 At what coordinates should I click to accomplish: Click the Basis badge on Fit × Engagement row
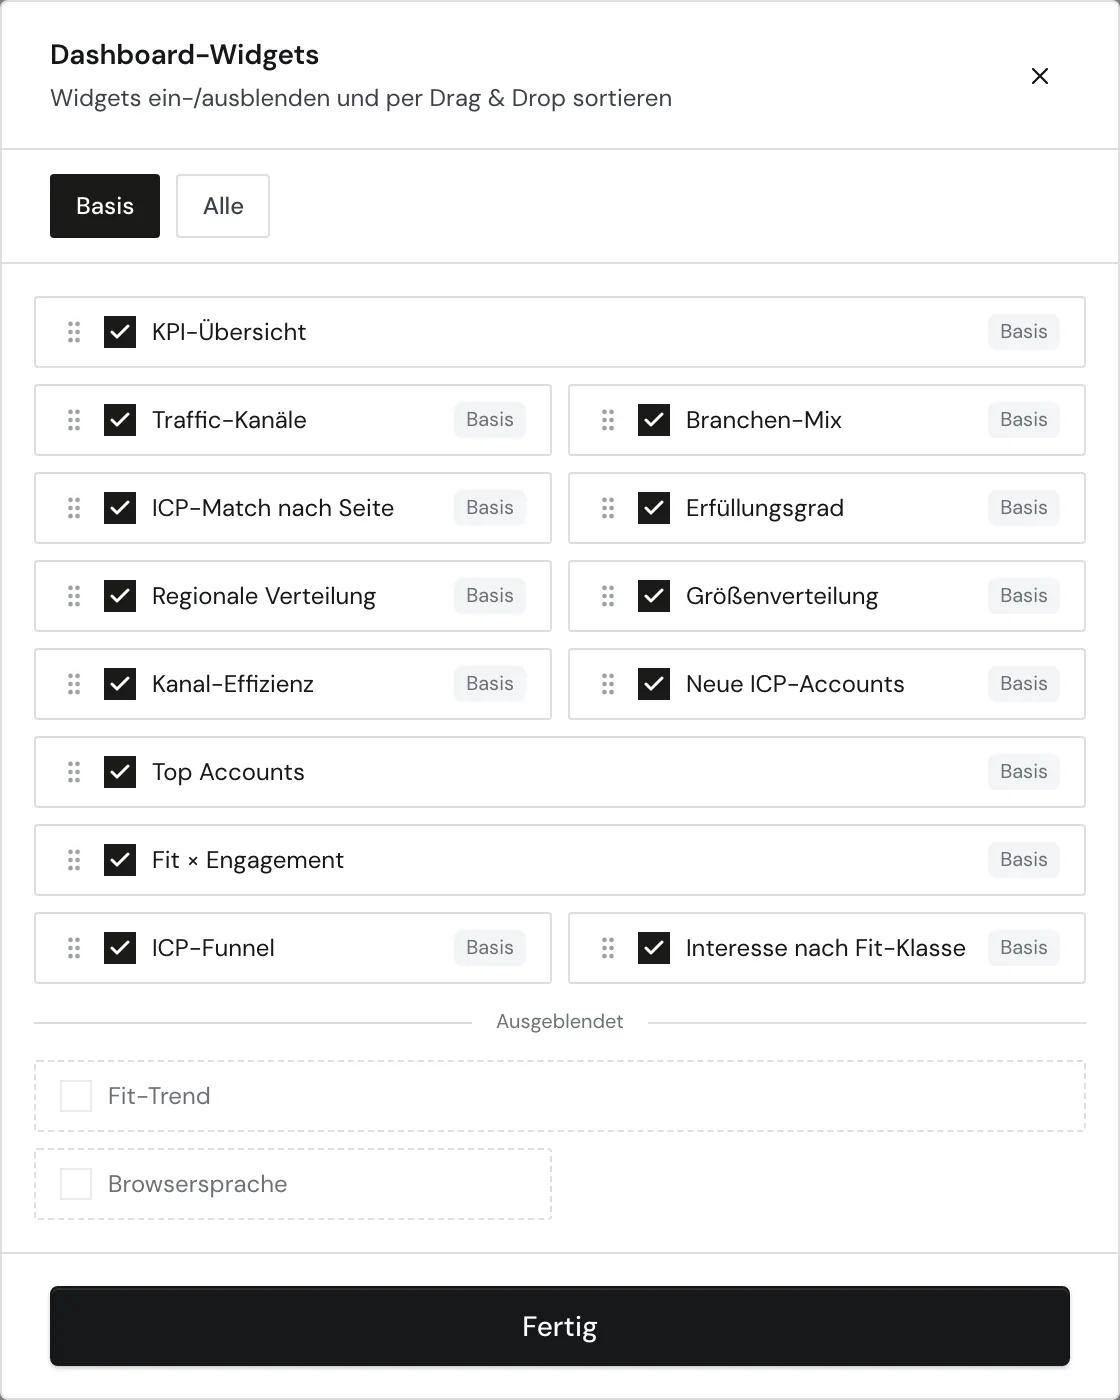coord(1024,860)
